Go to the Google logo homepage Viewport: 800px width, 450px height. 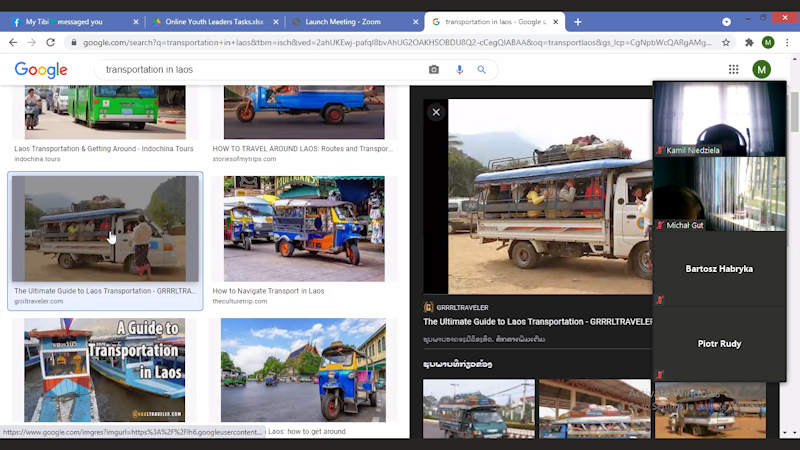click(41, 70)
